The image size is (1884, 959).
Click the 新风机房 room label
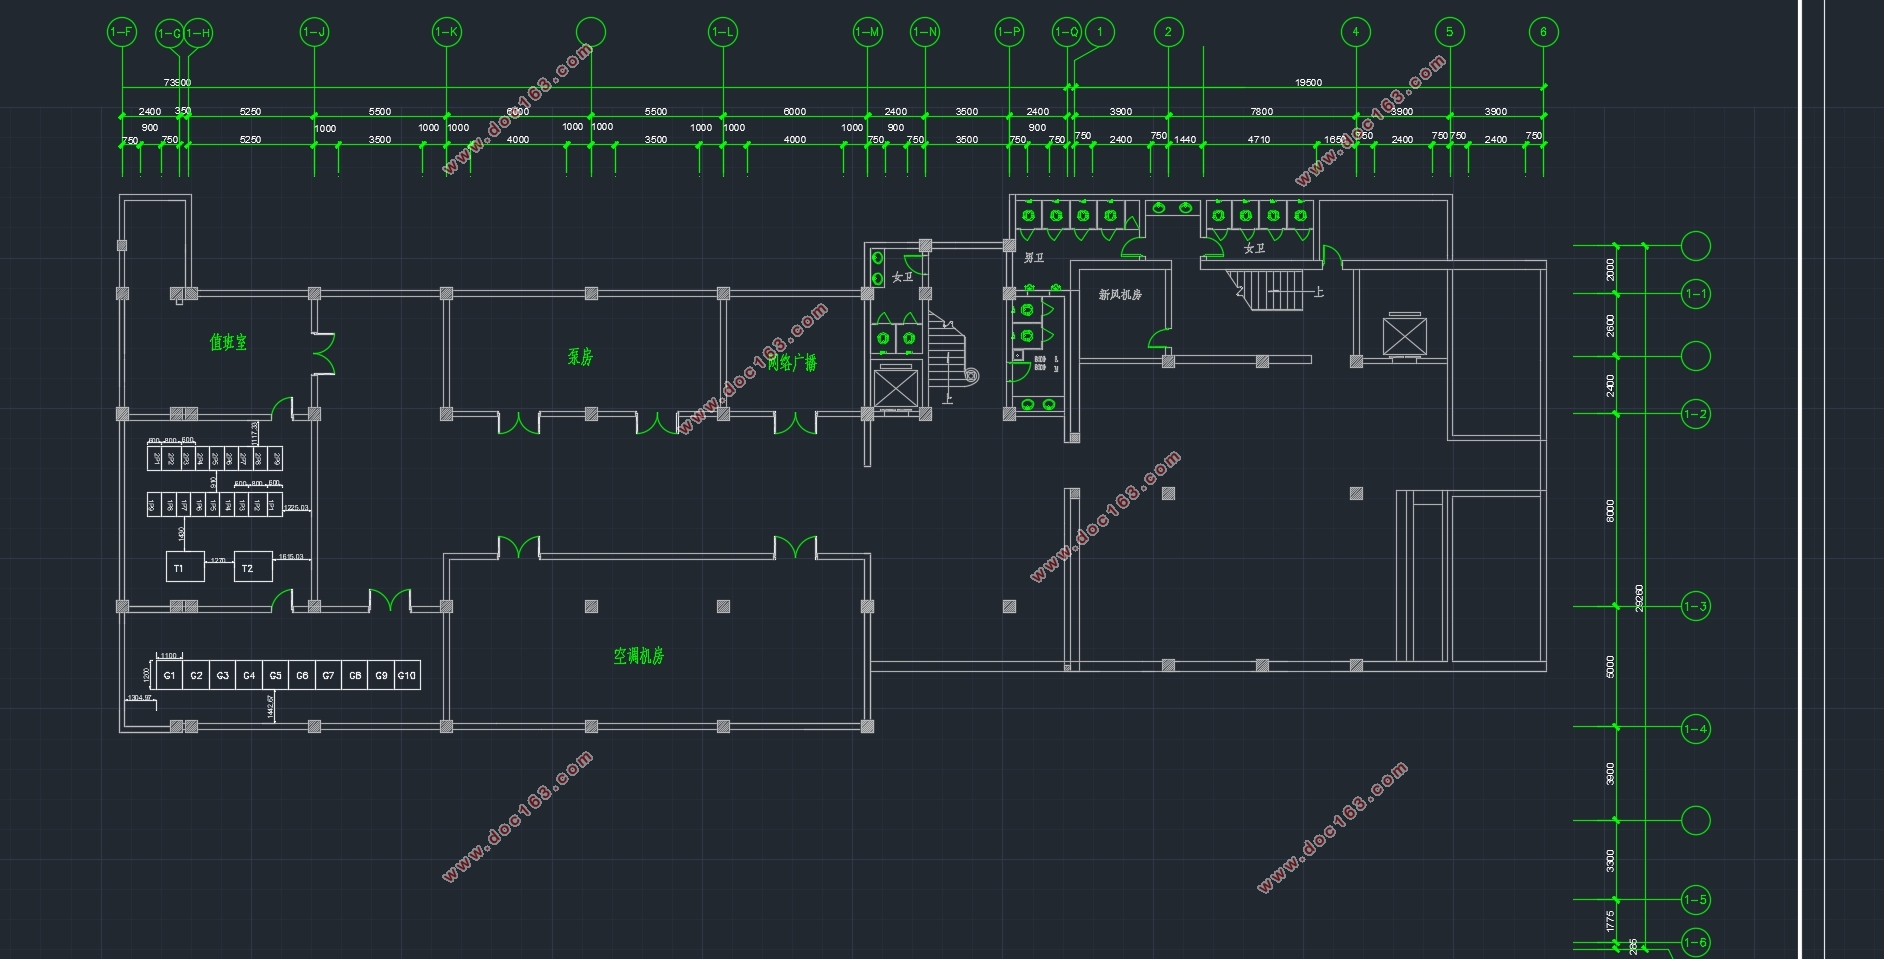pyautogui.click(x=1119, y=295)
